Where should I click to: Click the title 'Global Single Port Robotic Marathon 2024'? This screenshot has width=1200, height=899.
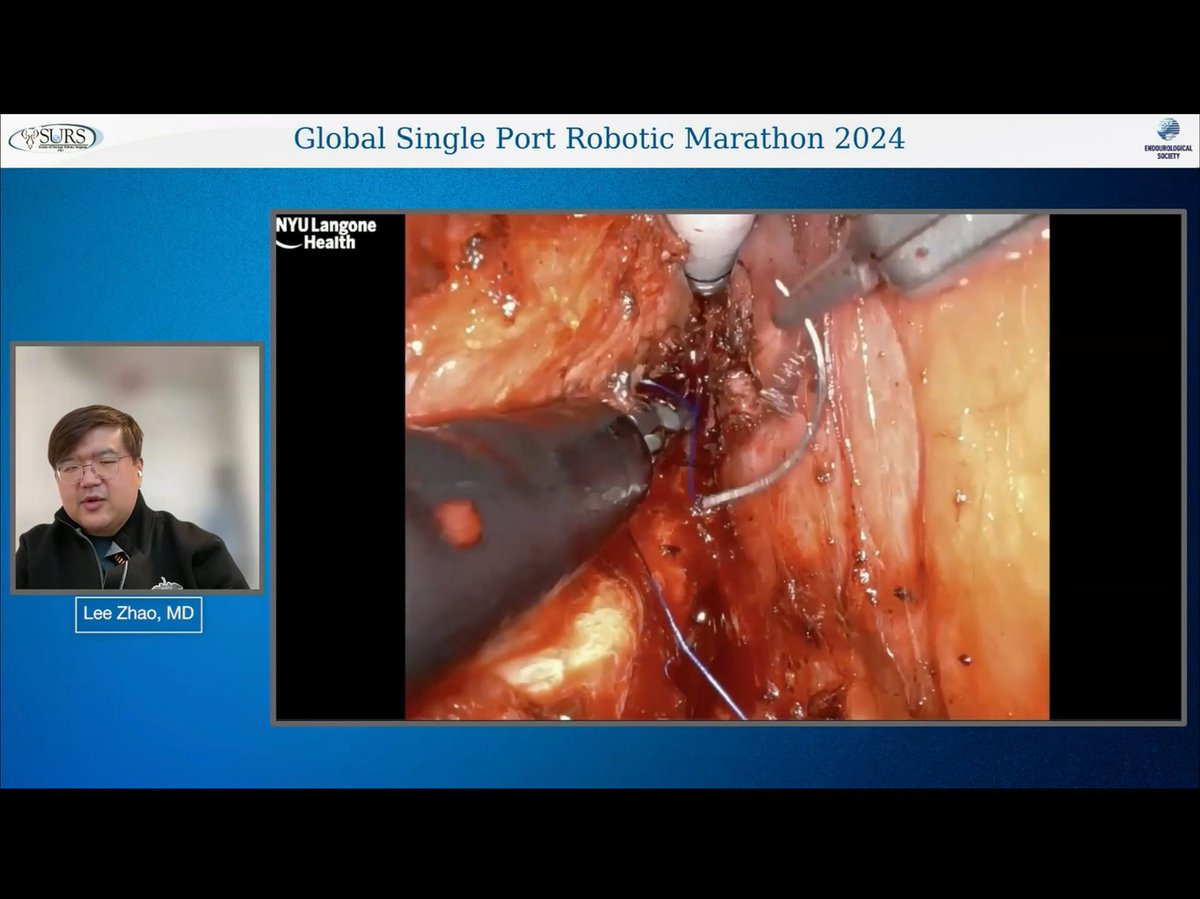tap(599, 138)
